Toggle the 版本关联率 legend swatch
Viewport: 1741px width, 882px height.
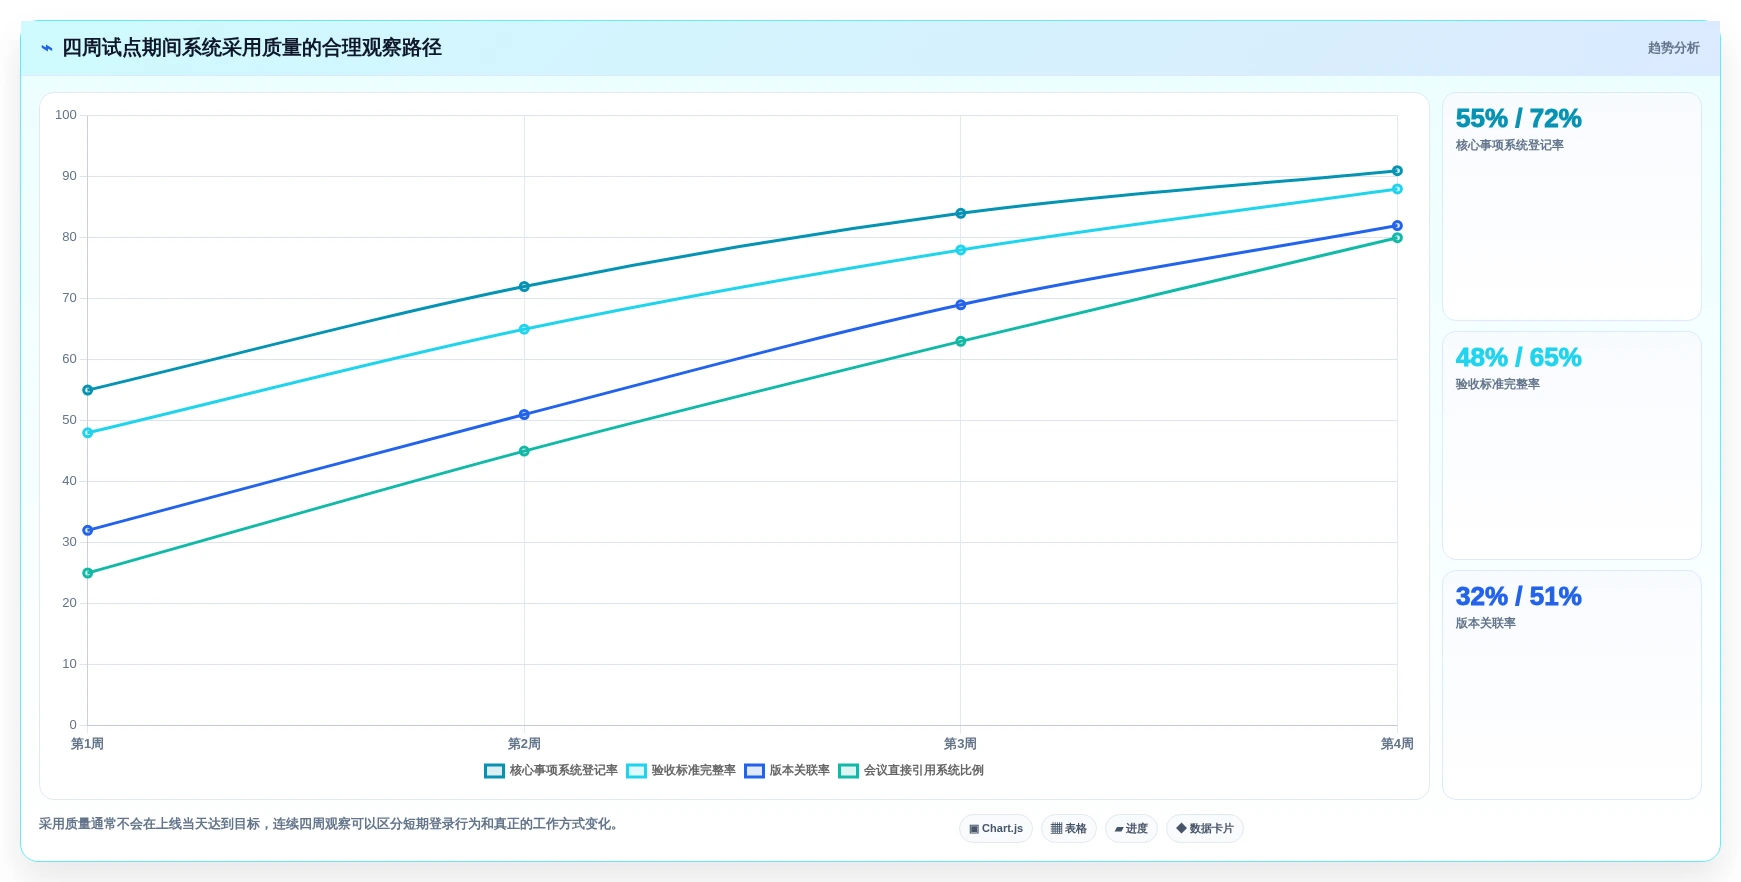754,771
